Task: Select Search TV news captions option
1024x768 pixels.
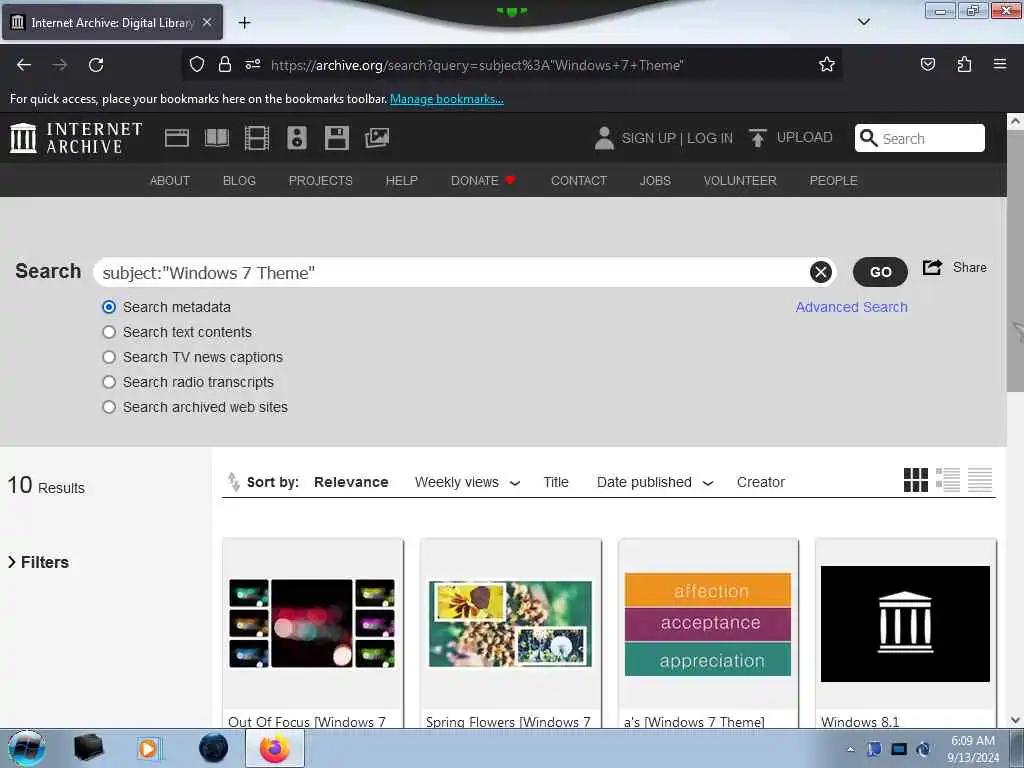Action: point(109,357)
